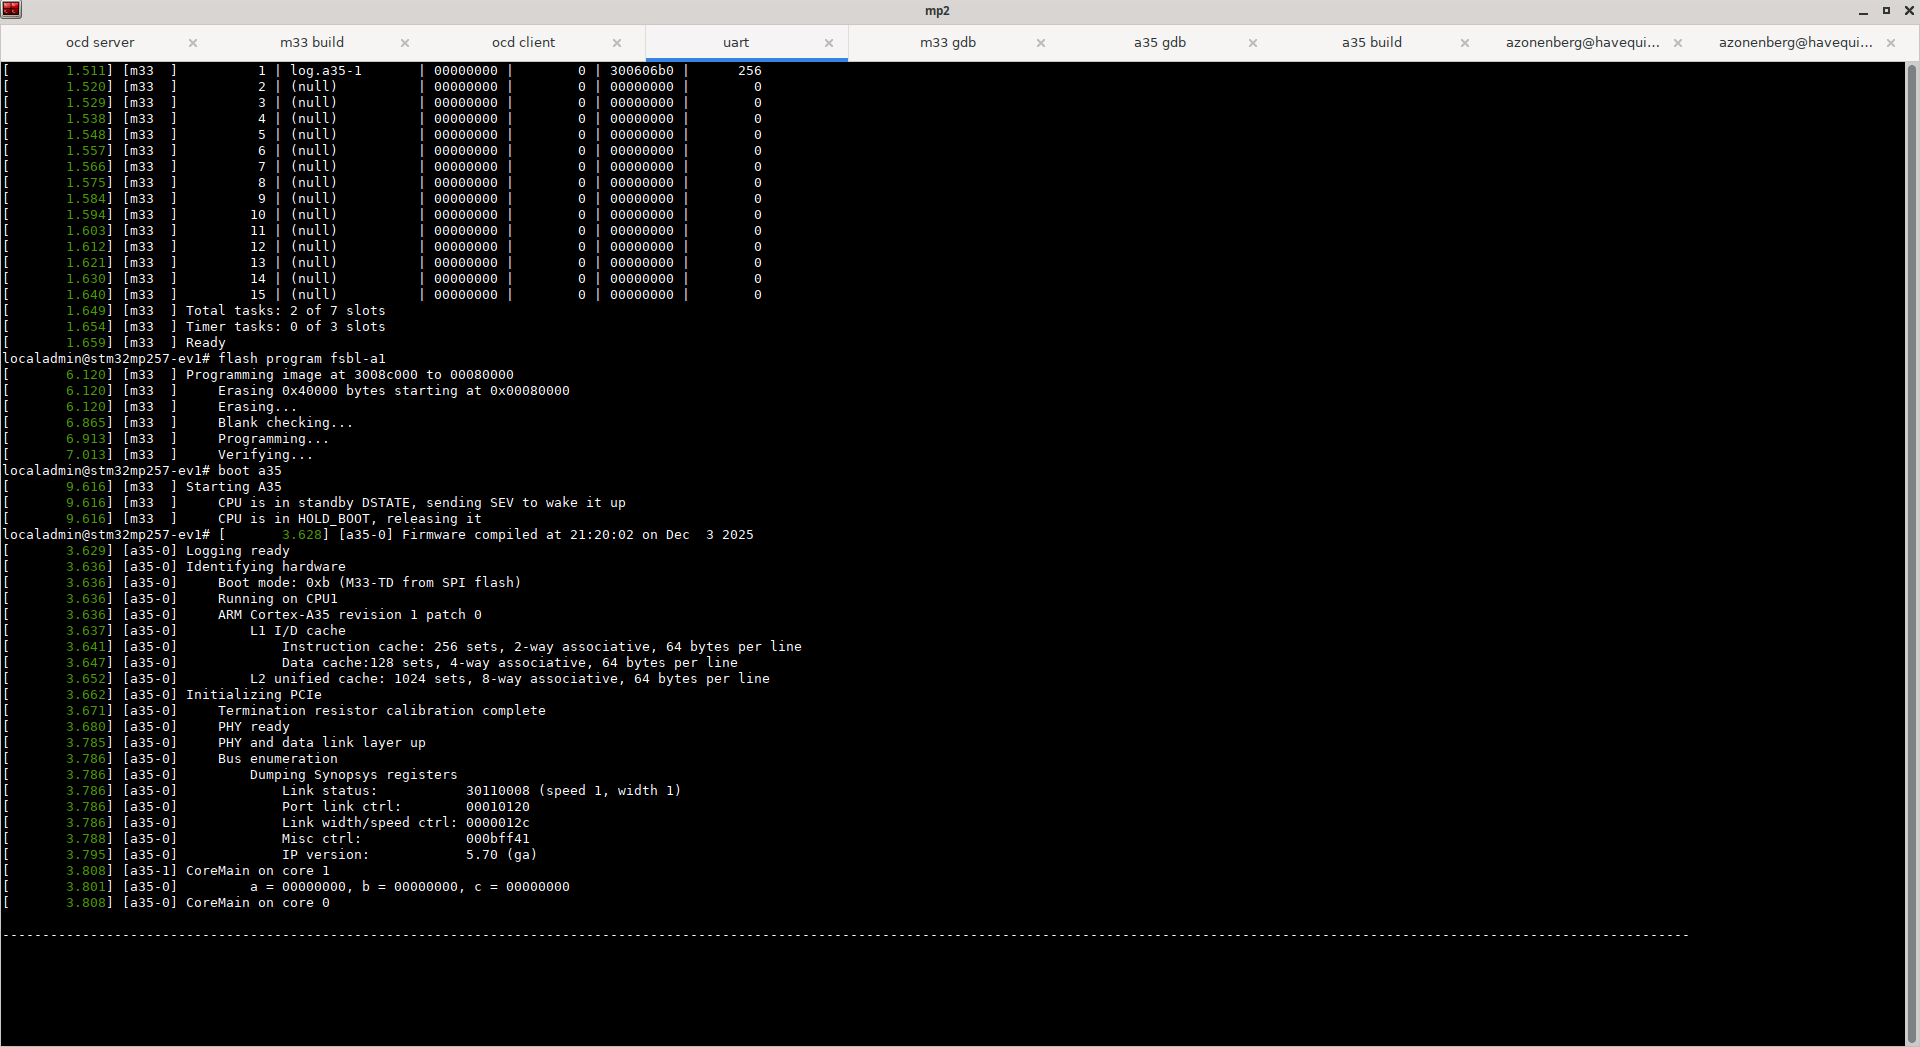Close the m33 gdb tab
This screenshot has height=1047, width=1920.
[x=1041, y=43]
